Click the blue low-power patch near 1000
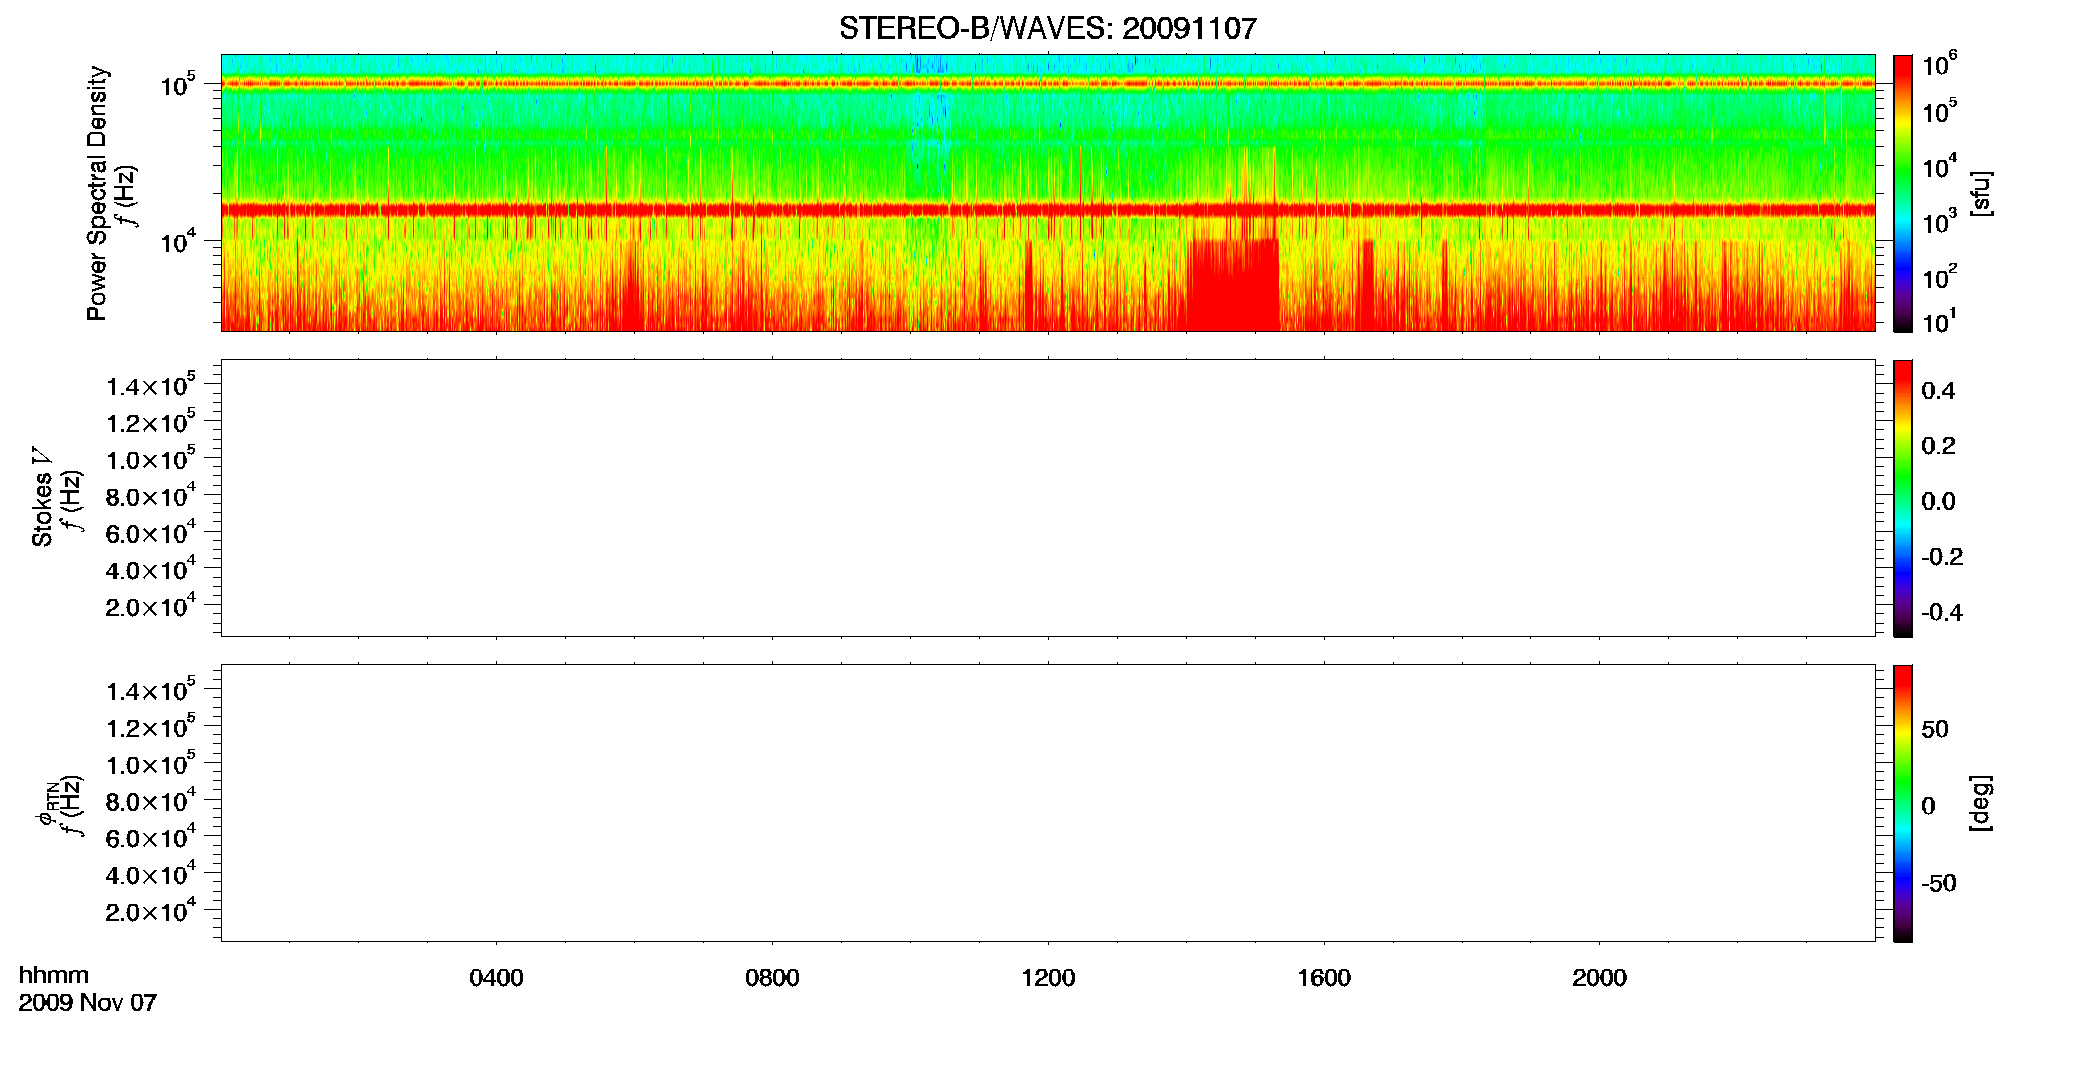This screenshot has height=1080, width=2096. (930, 130)
